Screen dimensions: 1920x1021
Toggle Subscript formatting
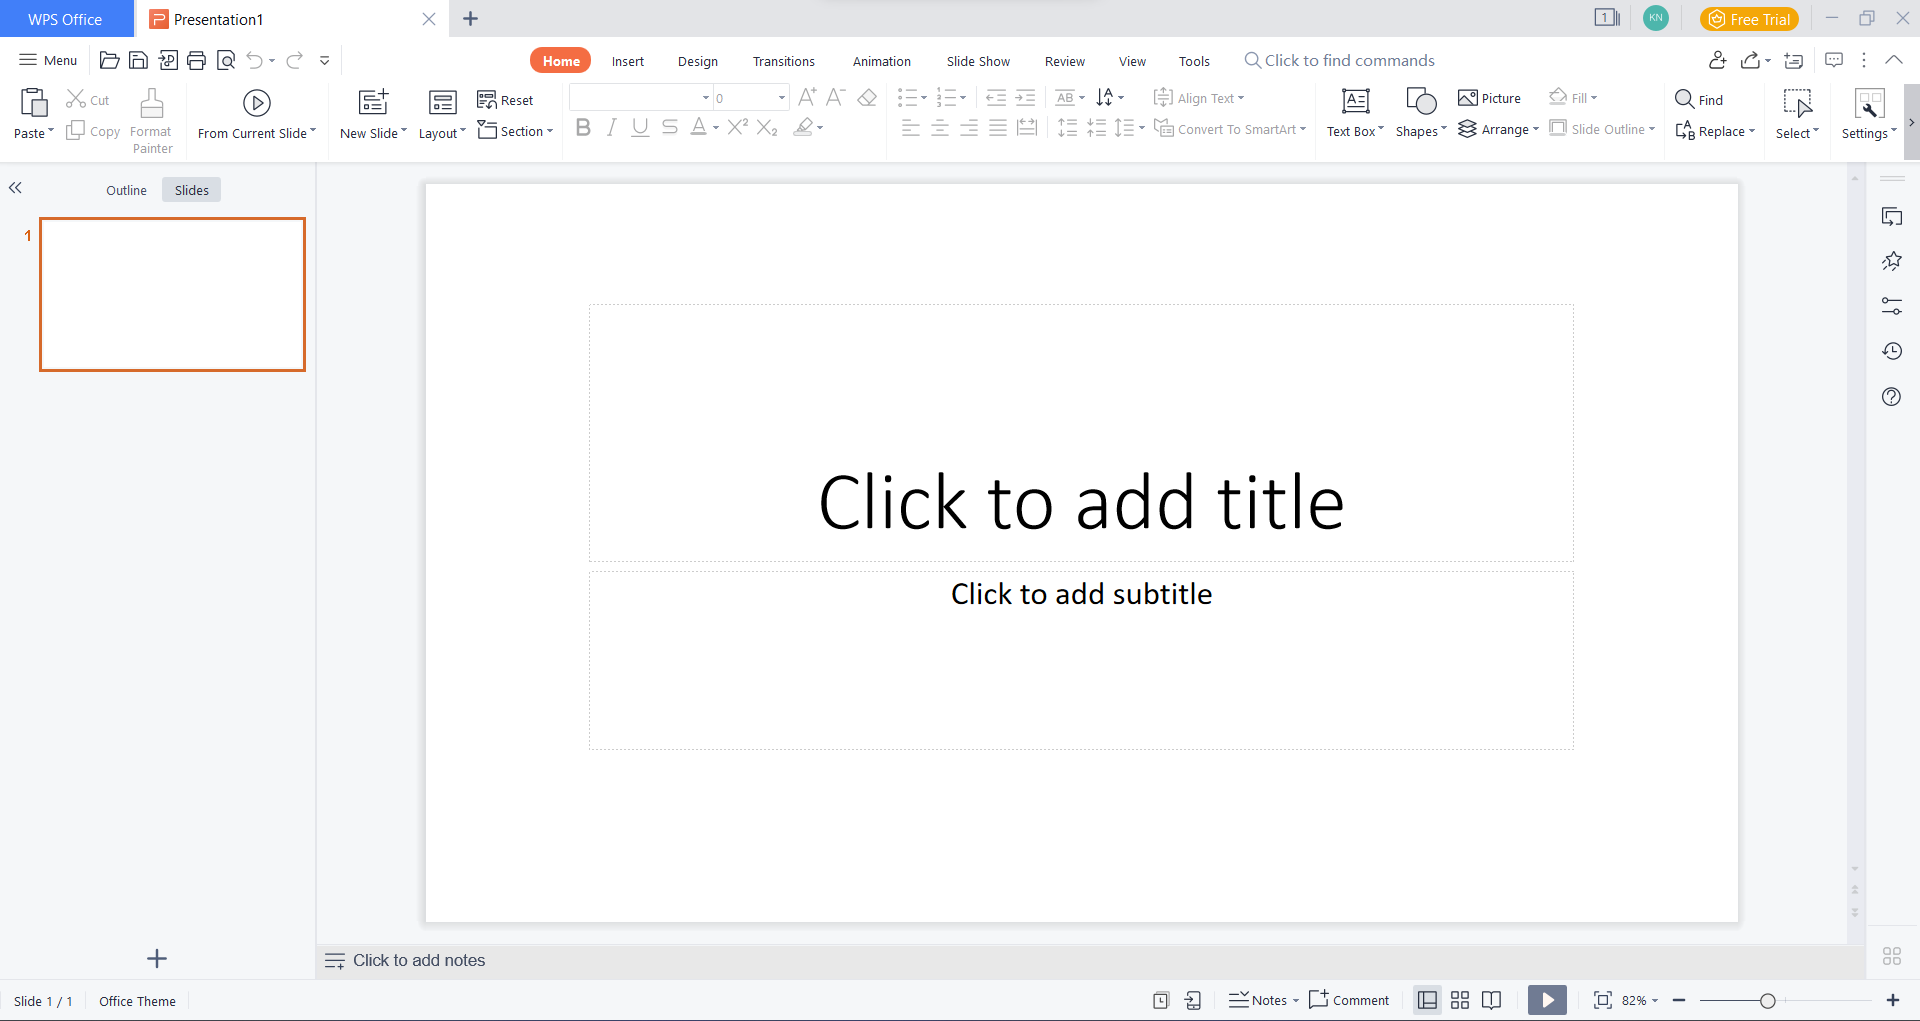click(x=767, y=127)
